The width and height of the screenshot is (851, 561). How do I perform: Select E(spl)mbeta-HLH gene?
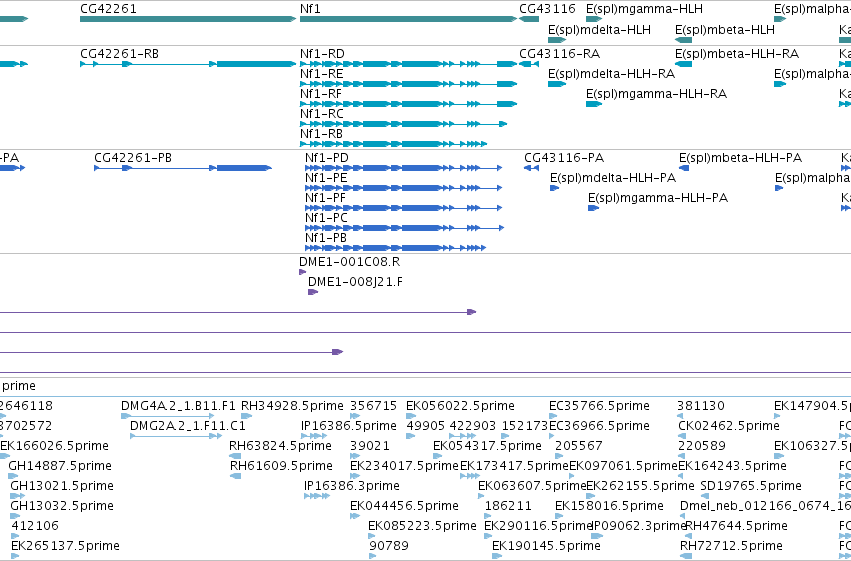click(x=683, y=40)
